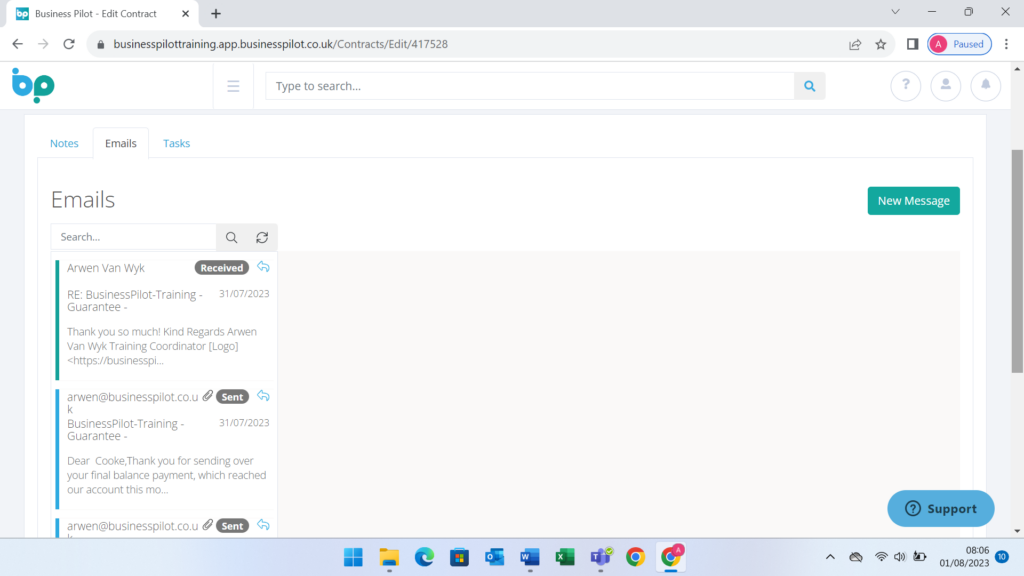Refresh the emails list

[x=262, y=237]
